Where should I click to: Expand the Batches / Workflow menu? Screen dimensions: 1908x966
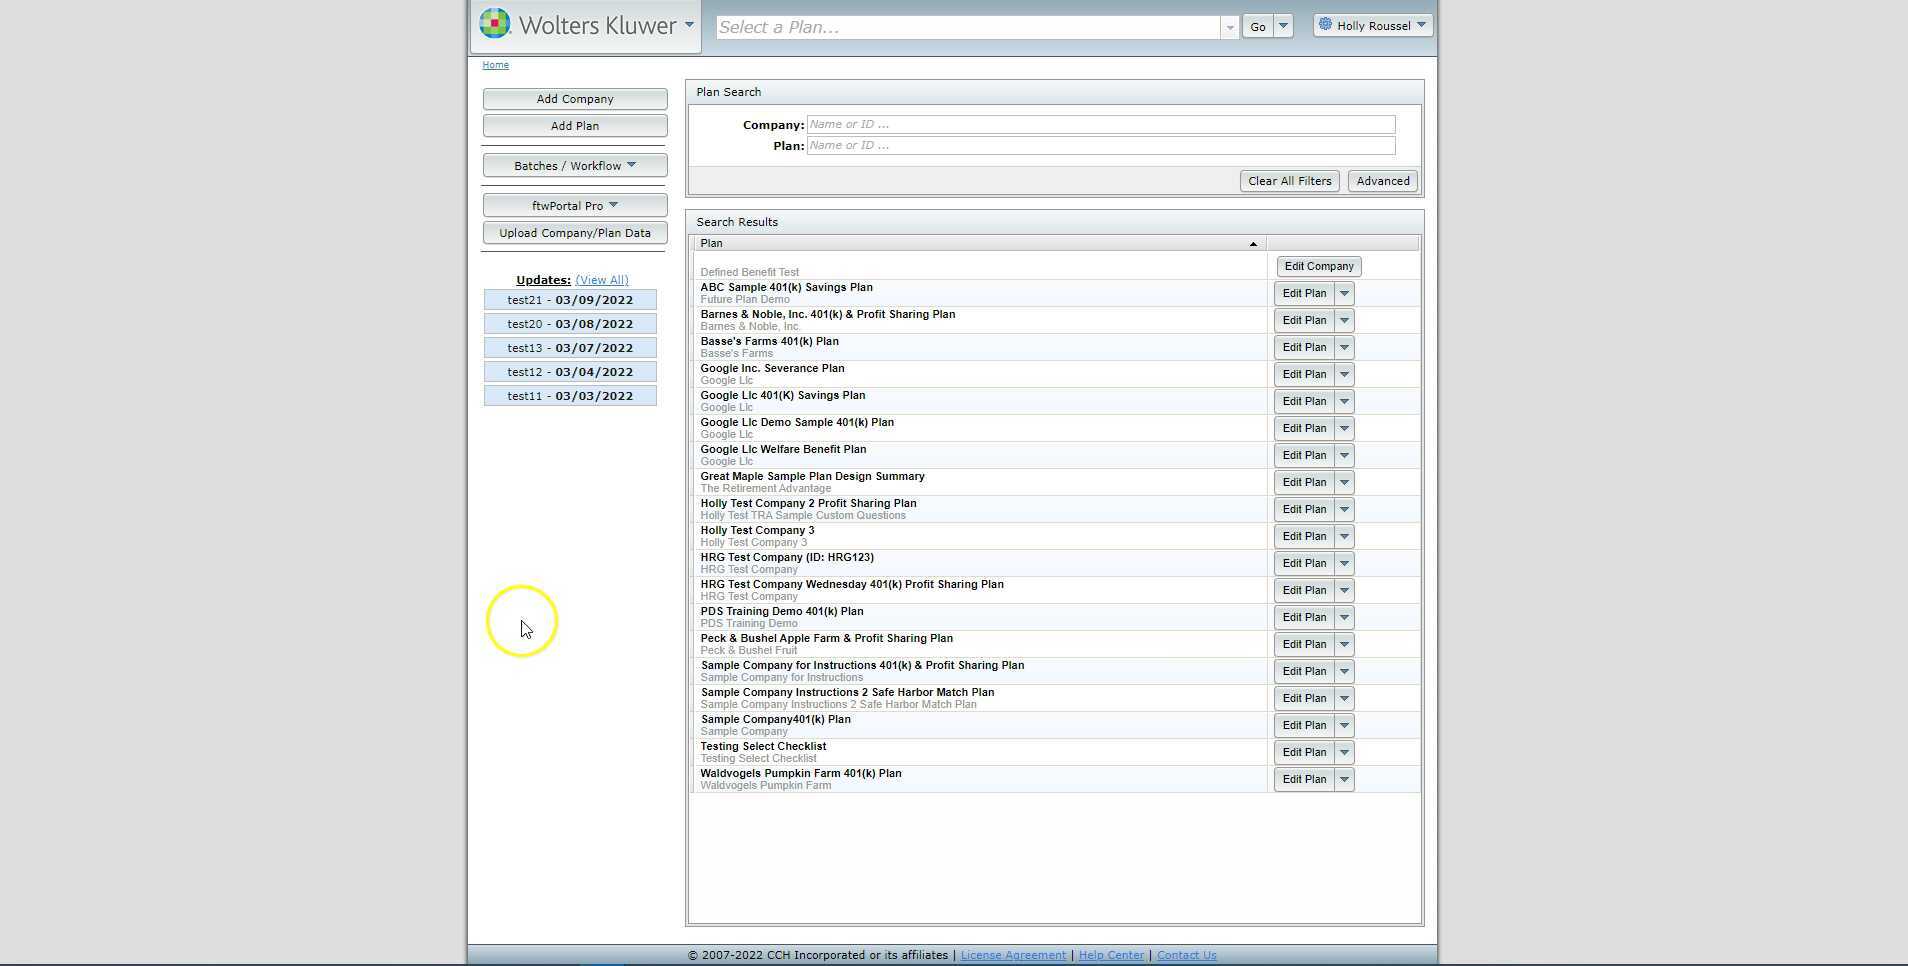(x=575, y=165)
